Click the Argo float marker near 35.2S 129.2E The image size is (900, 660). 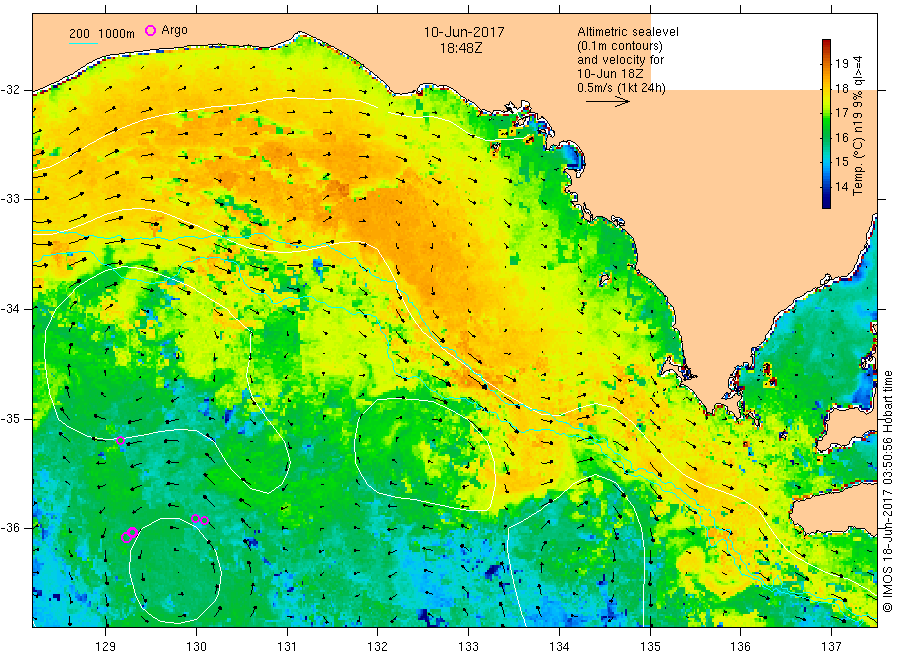tap(121, 441)
